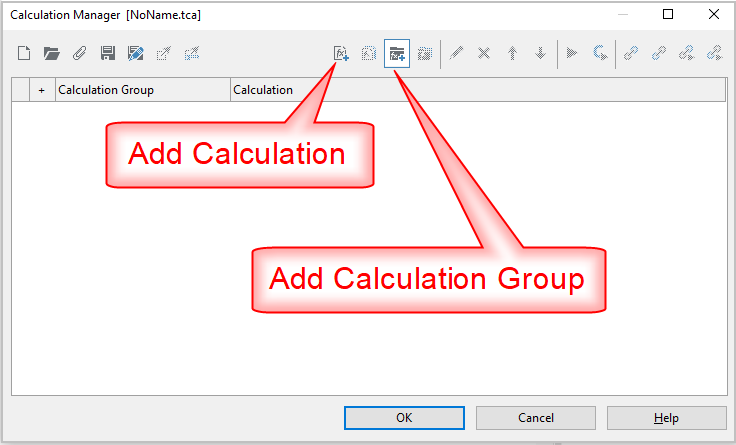Click the last chain link icon
This screenshot has height=445, width=736.
pos(715,54)
